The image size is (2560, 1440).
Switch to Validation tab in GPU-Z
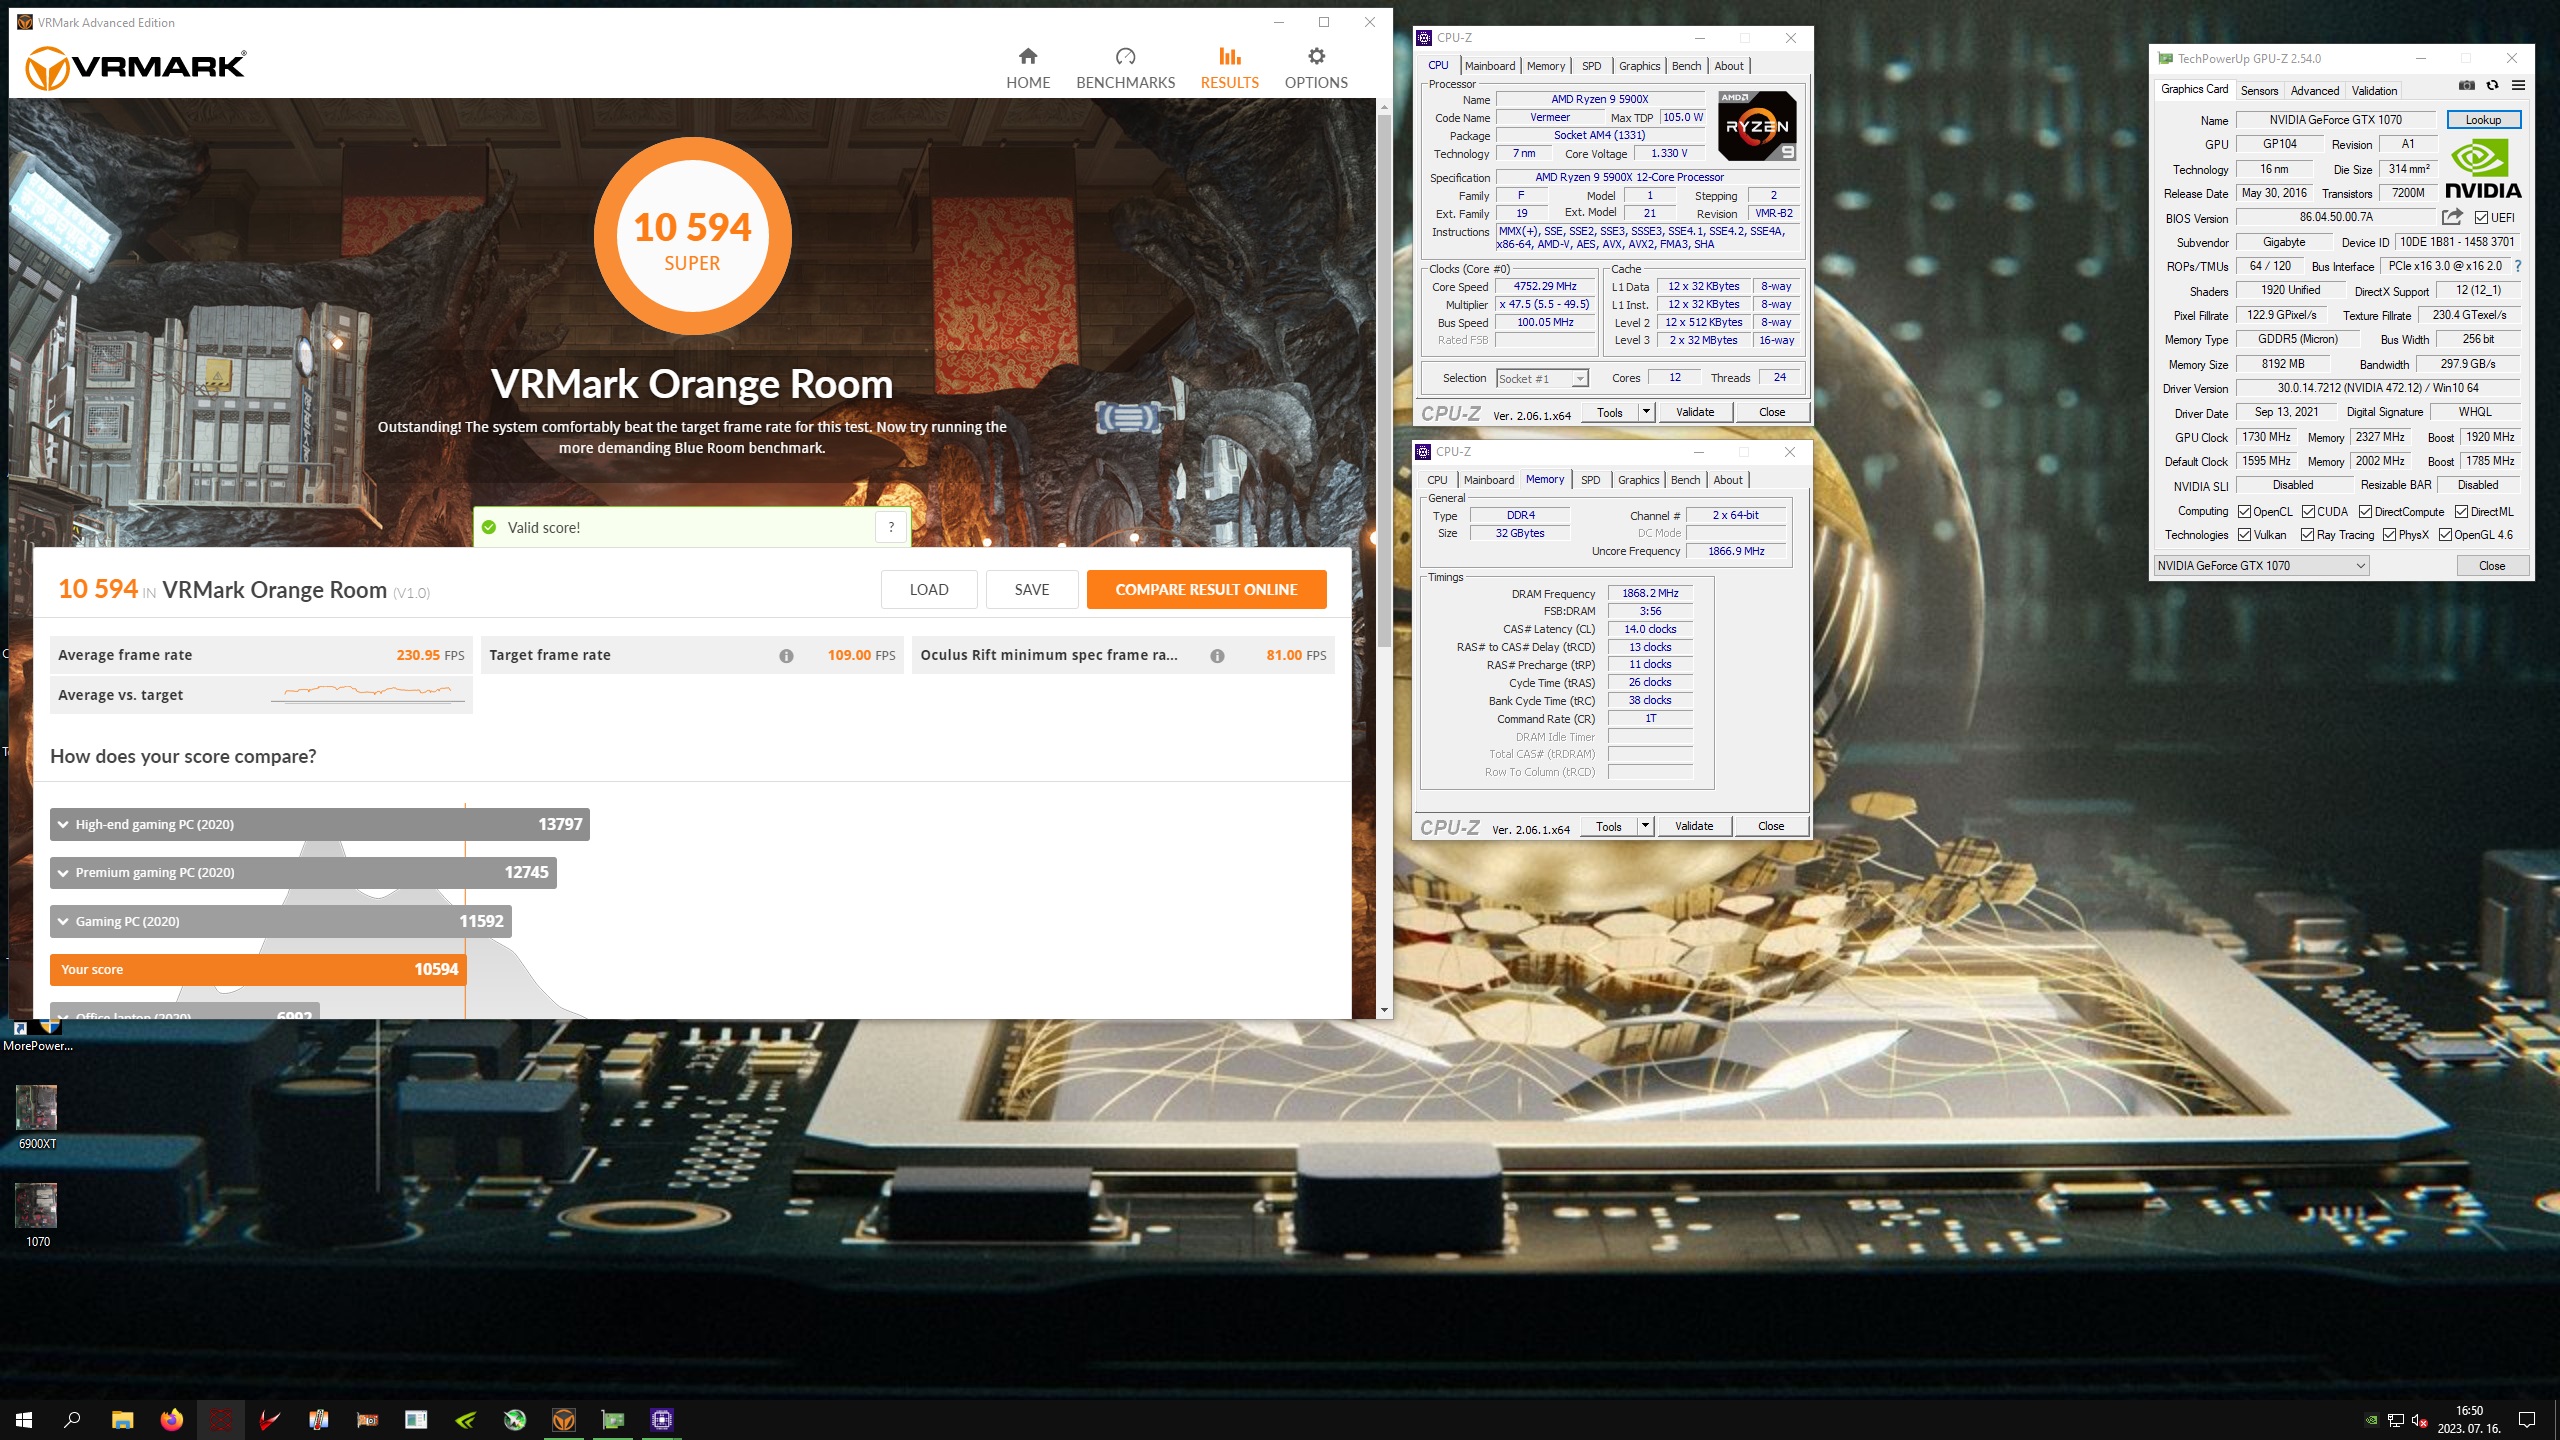coord(2374,90)
